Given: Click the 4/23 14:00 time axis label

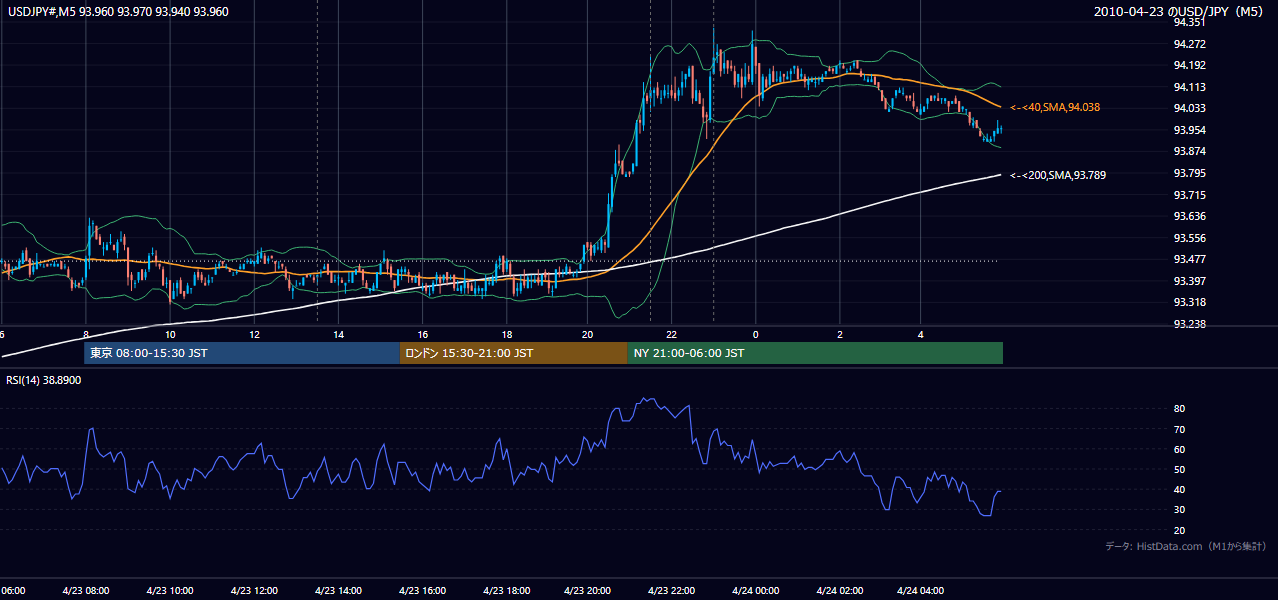Looking at the screenshot, I should 338,590.
